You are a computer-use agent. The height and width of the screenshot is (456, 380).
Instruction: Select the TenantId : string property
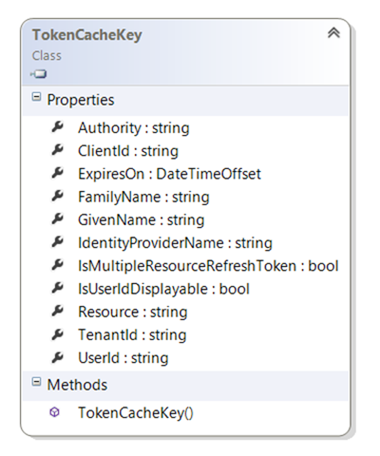click(132, 335)
